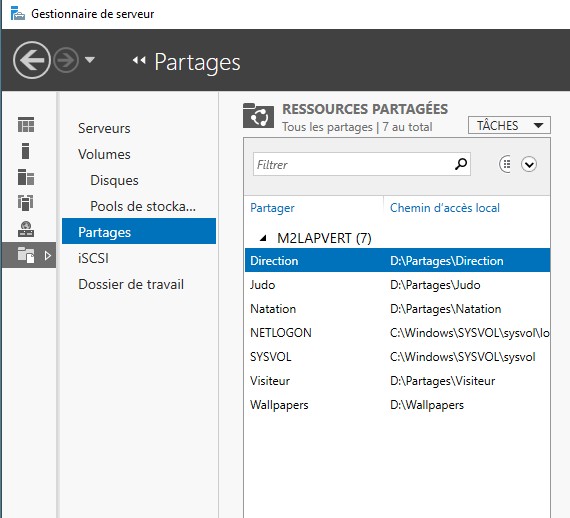Select the Partages navigation item
Screen dimensions: 570x518
tap(139, 231)
